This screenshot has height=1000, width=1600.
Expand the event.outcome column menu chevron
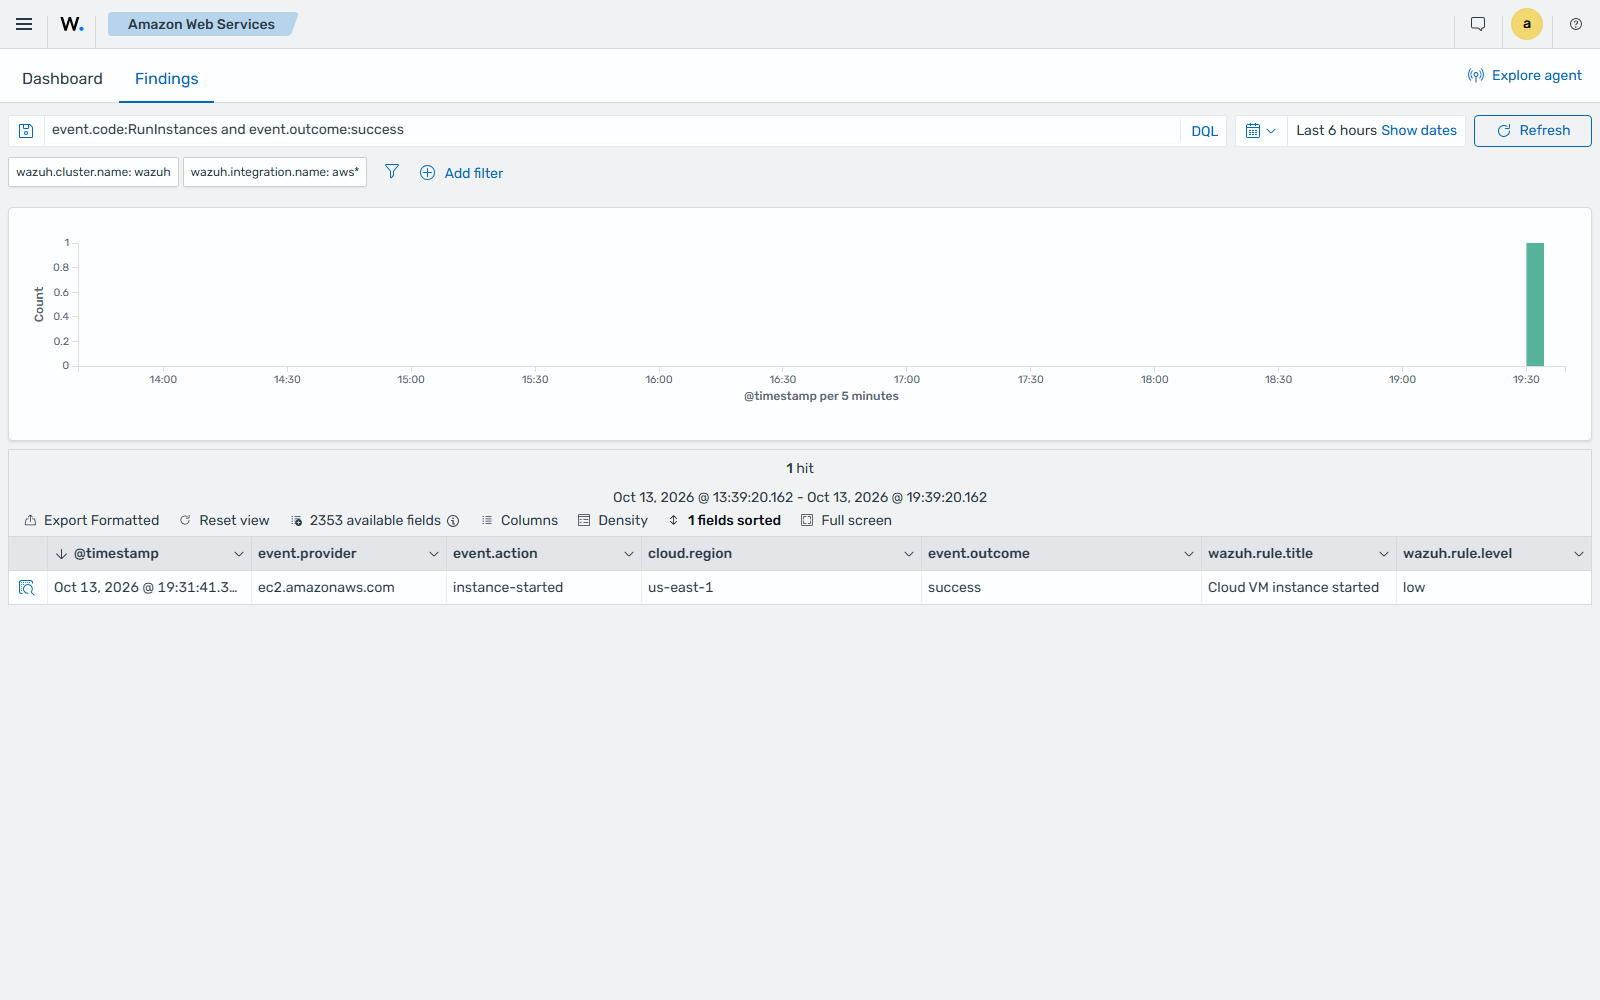point(1189,554)
